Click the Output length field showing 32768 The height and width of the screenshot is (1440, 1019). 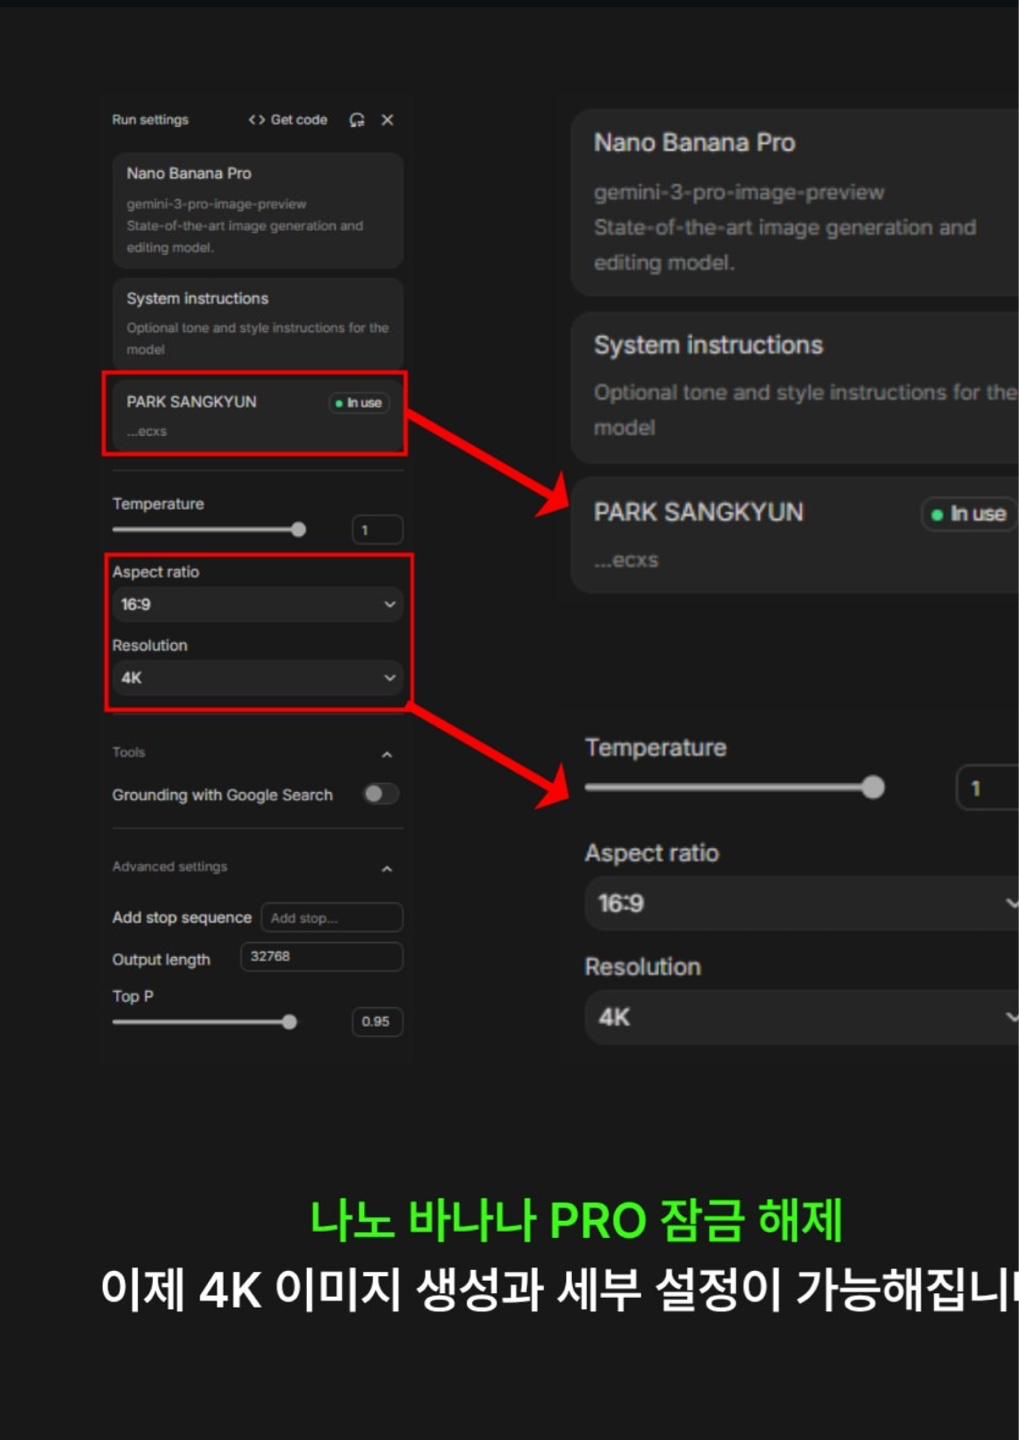pyautogui.click(x=322, y=957)
